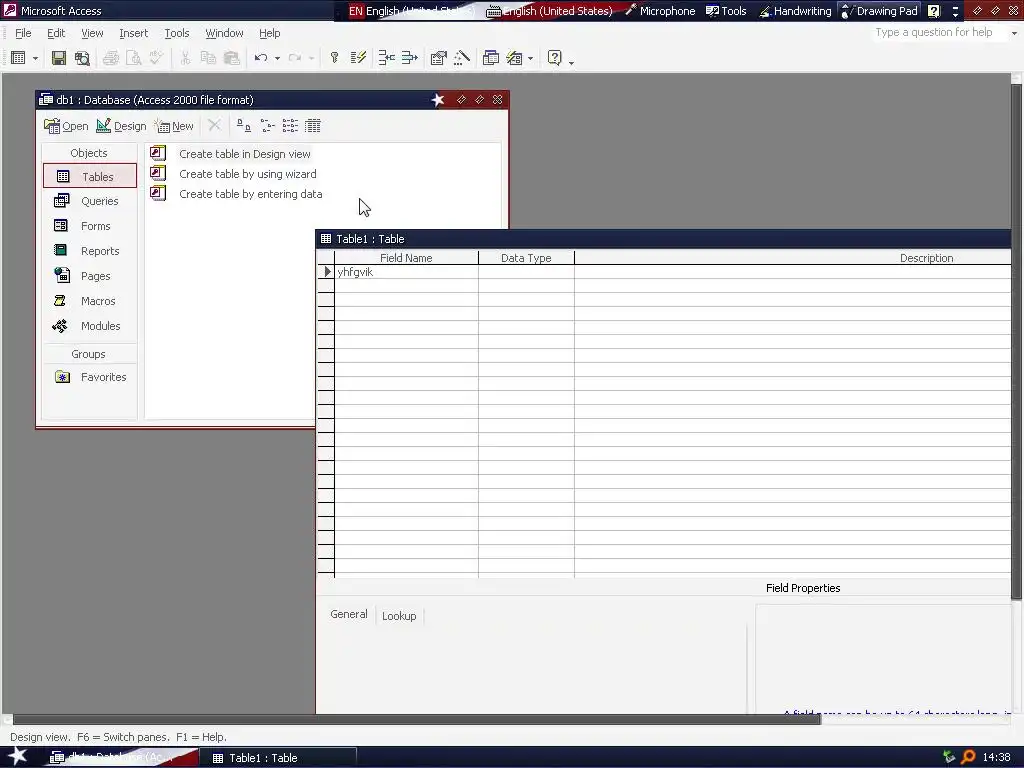The height and width of the screenshot is (768, 1024).
Task: Expand the Undo history dropdown arrow
Action: [x=278, y=58]
